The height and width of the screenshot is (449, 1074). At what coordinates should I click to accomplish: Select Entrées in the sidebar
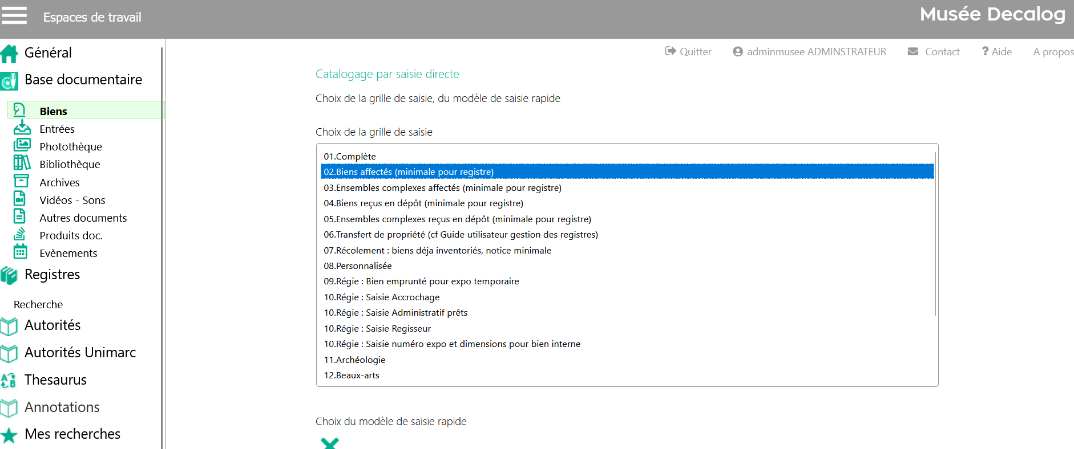coord(56,129)
